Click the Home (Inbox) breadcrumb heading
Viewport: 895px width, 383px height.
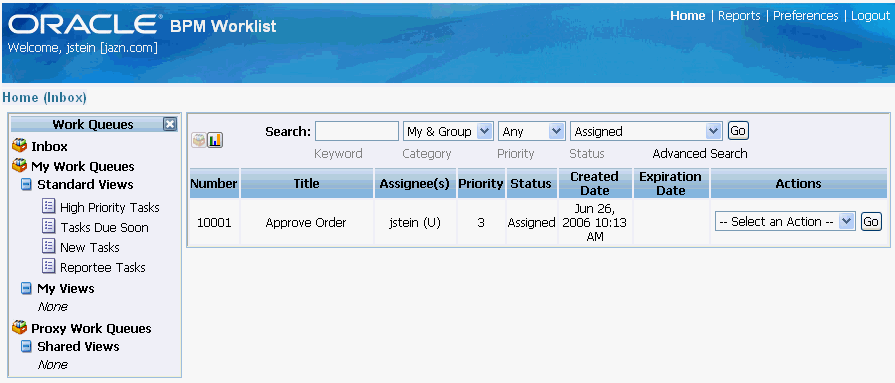click(45, 98)
